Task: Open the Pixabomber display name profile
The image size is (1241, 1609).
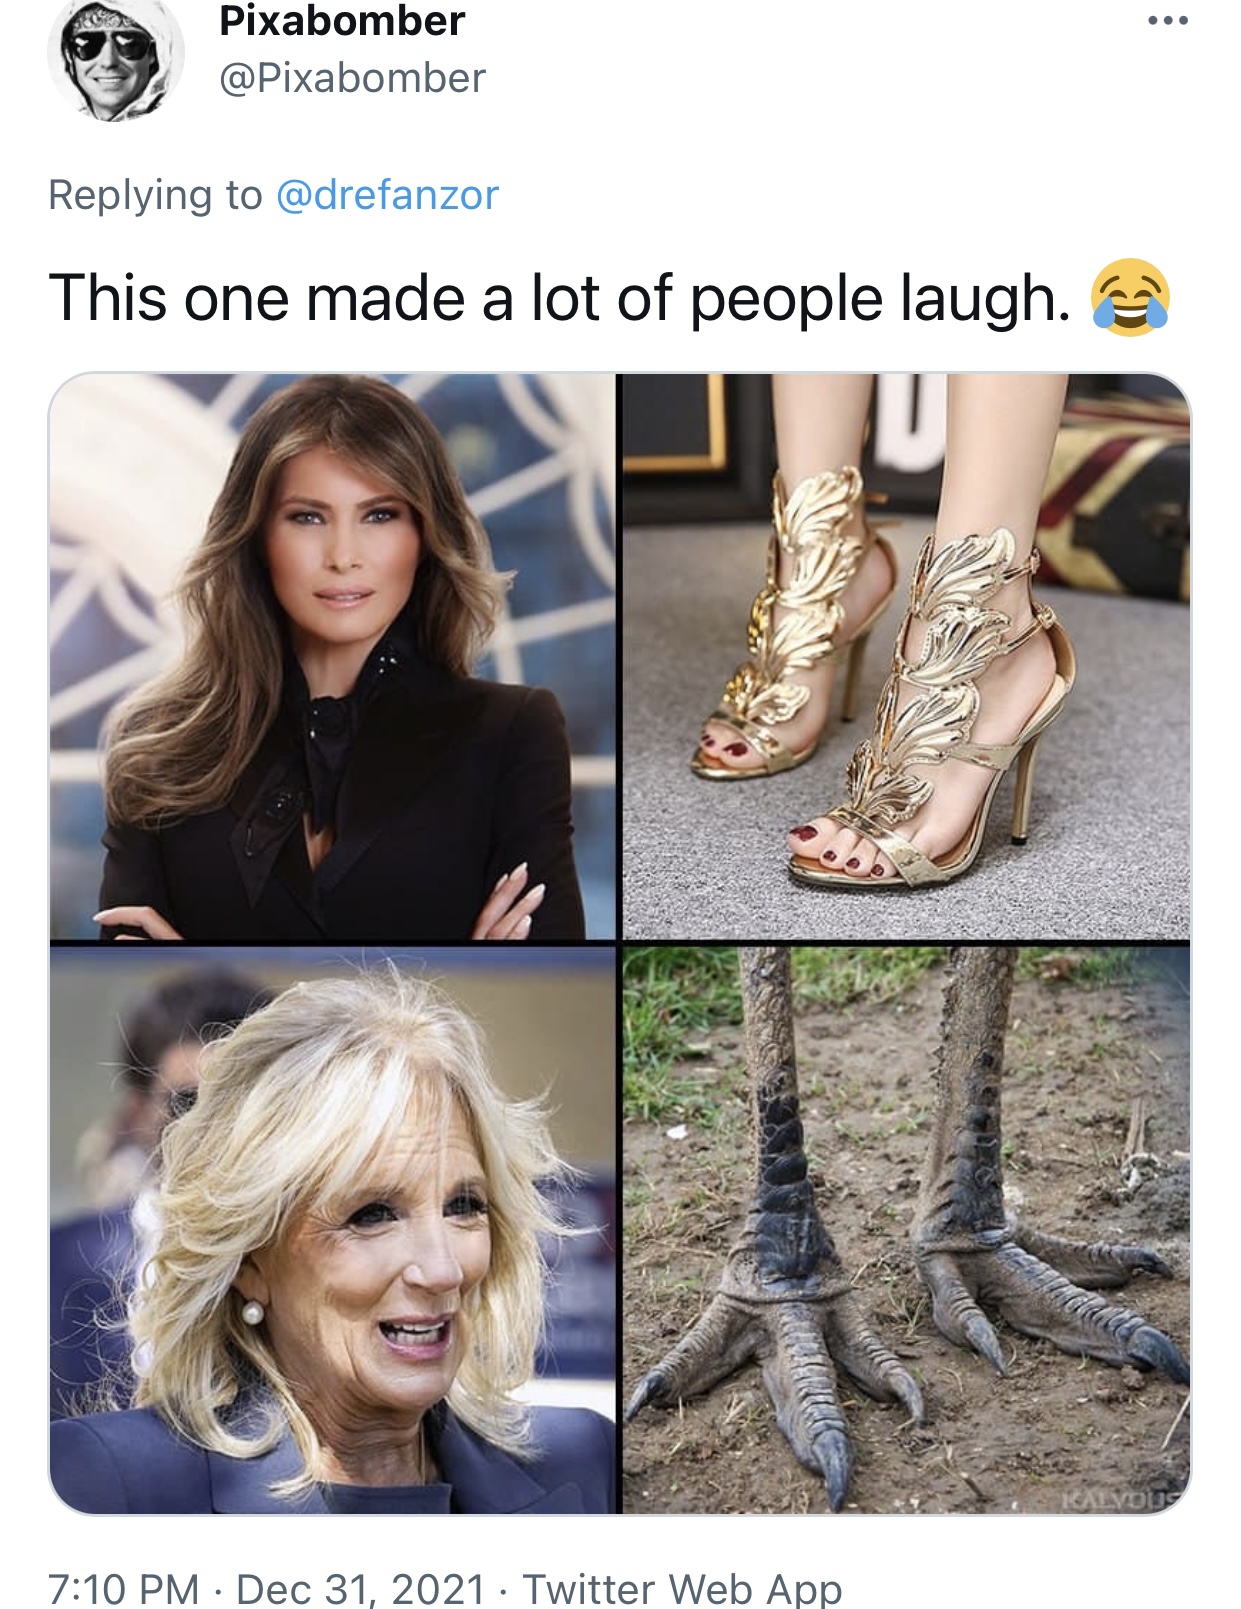Action: 342,21
